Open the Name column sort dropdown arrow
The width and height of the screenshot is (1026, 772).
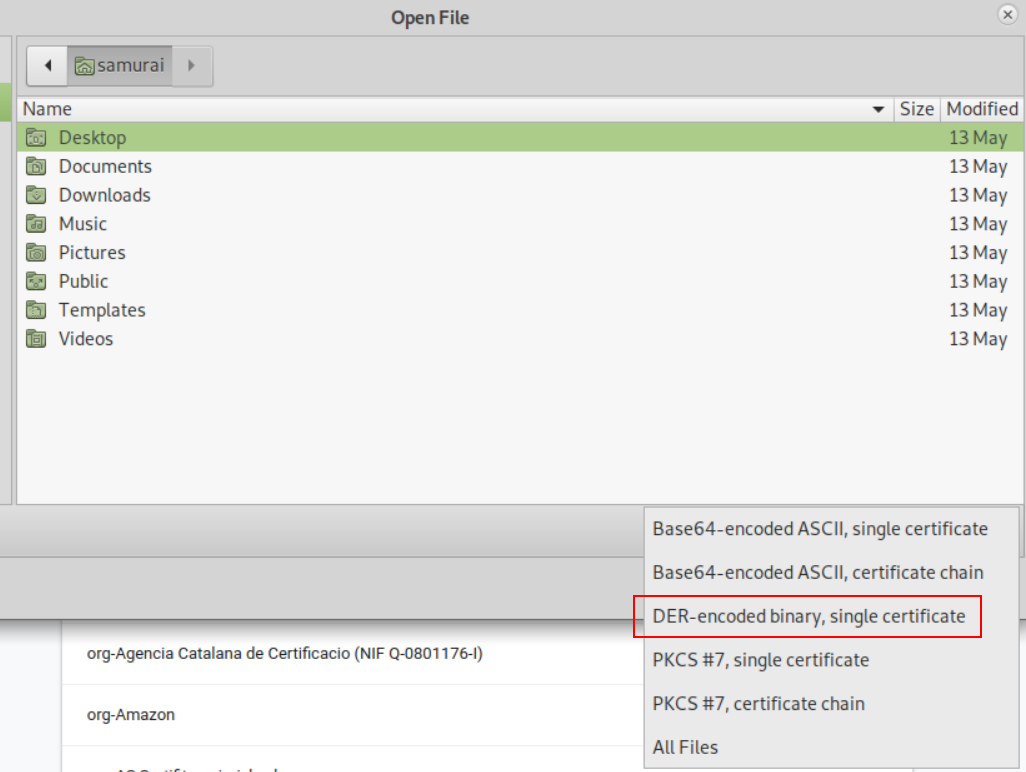coord(878,108)
